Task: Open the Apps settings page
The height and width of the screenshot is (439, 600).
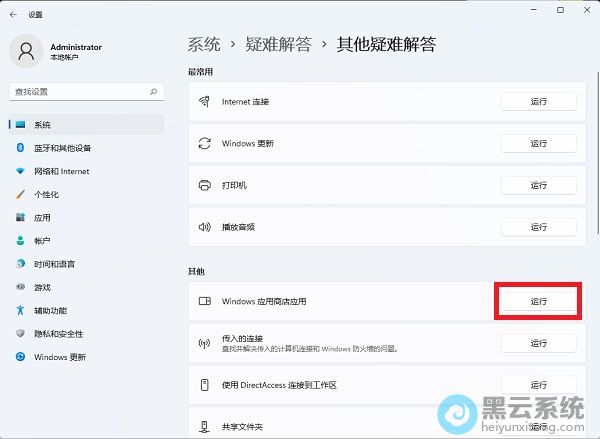Action: coord(42,217)
